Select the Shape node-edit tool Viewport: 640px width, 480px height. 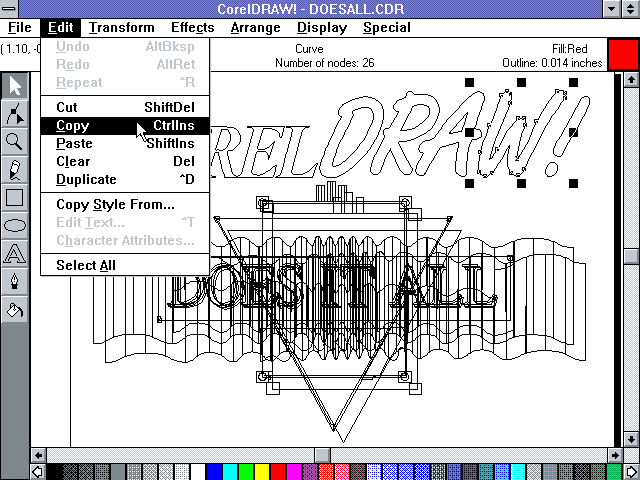[15, 113]
